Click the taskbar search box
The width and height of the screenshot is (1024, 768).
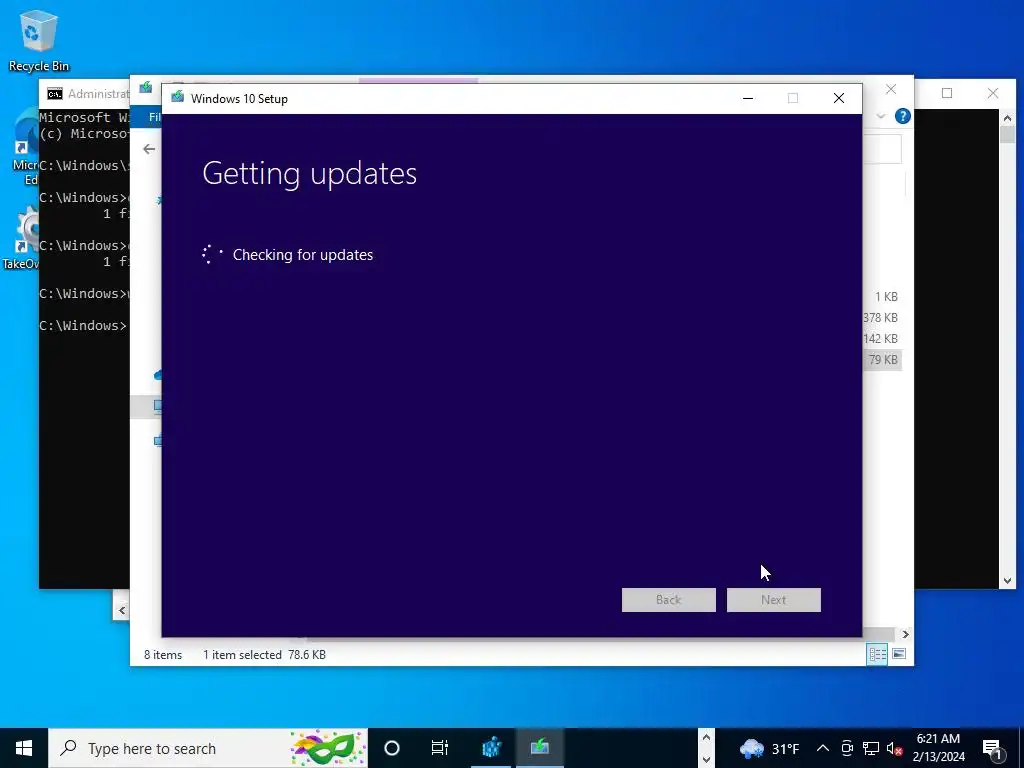click(208, 748)
